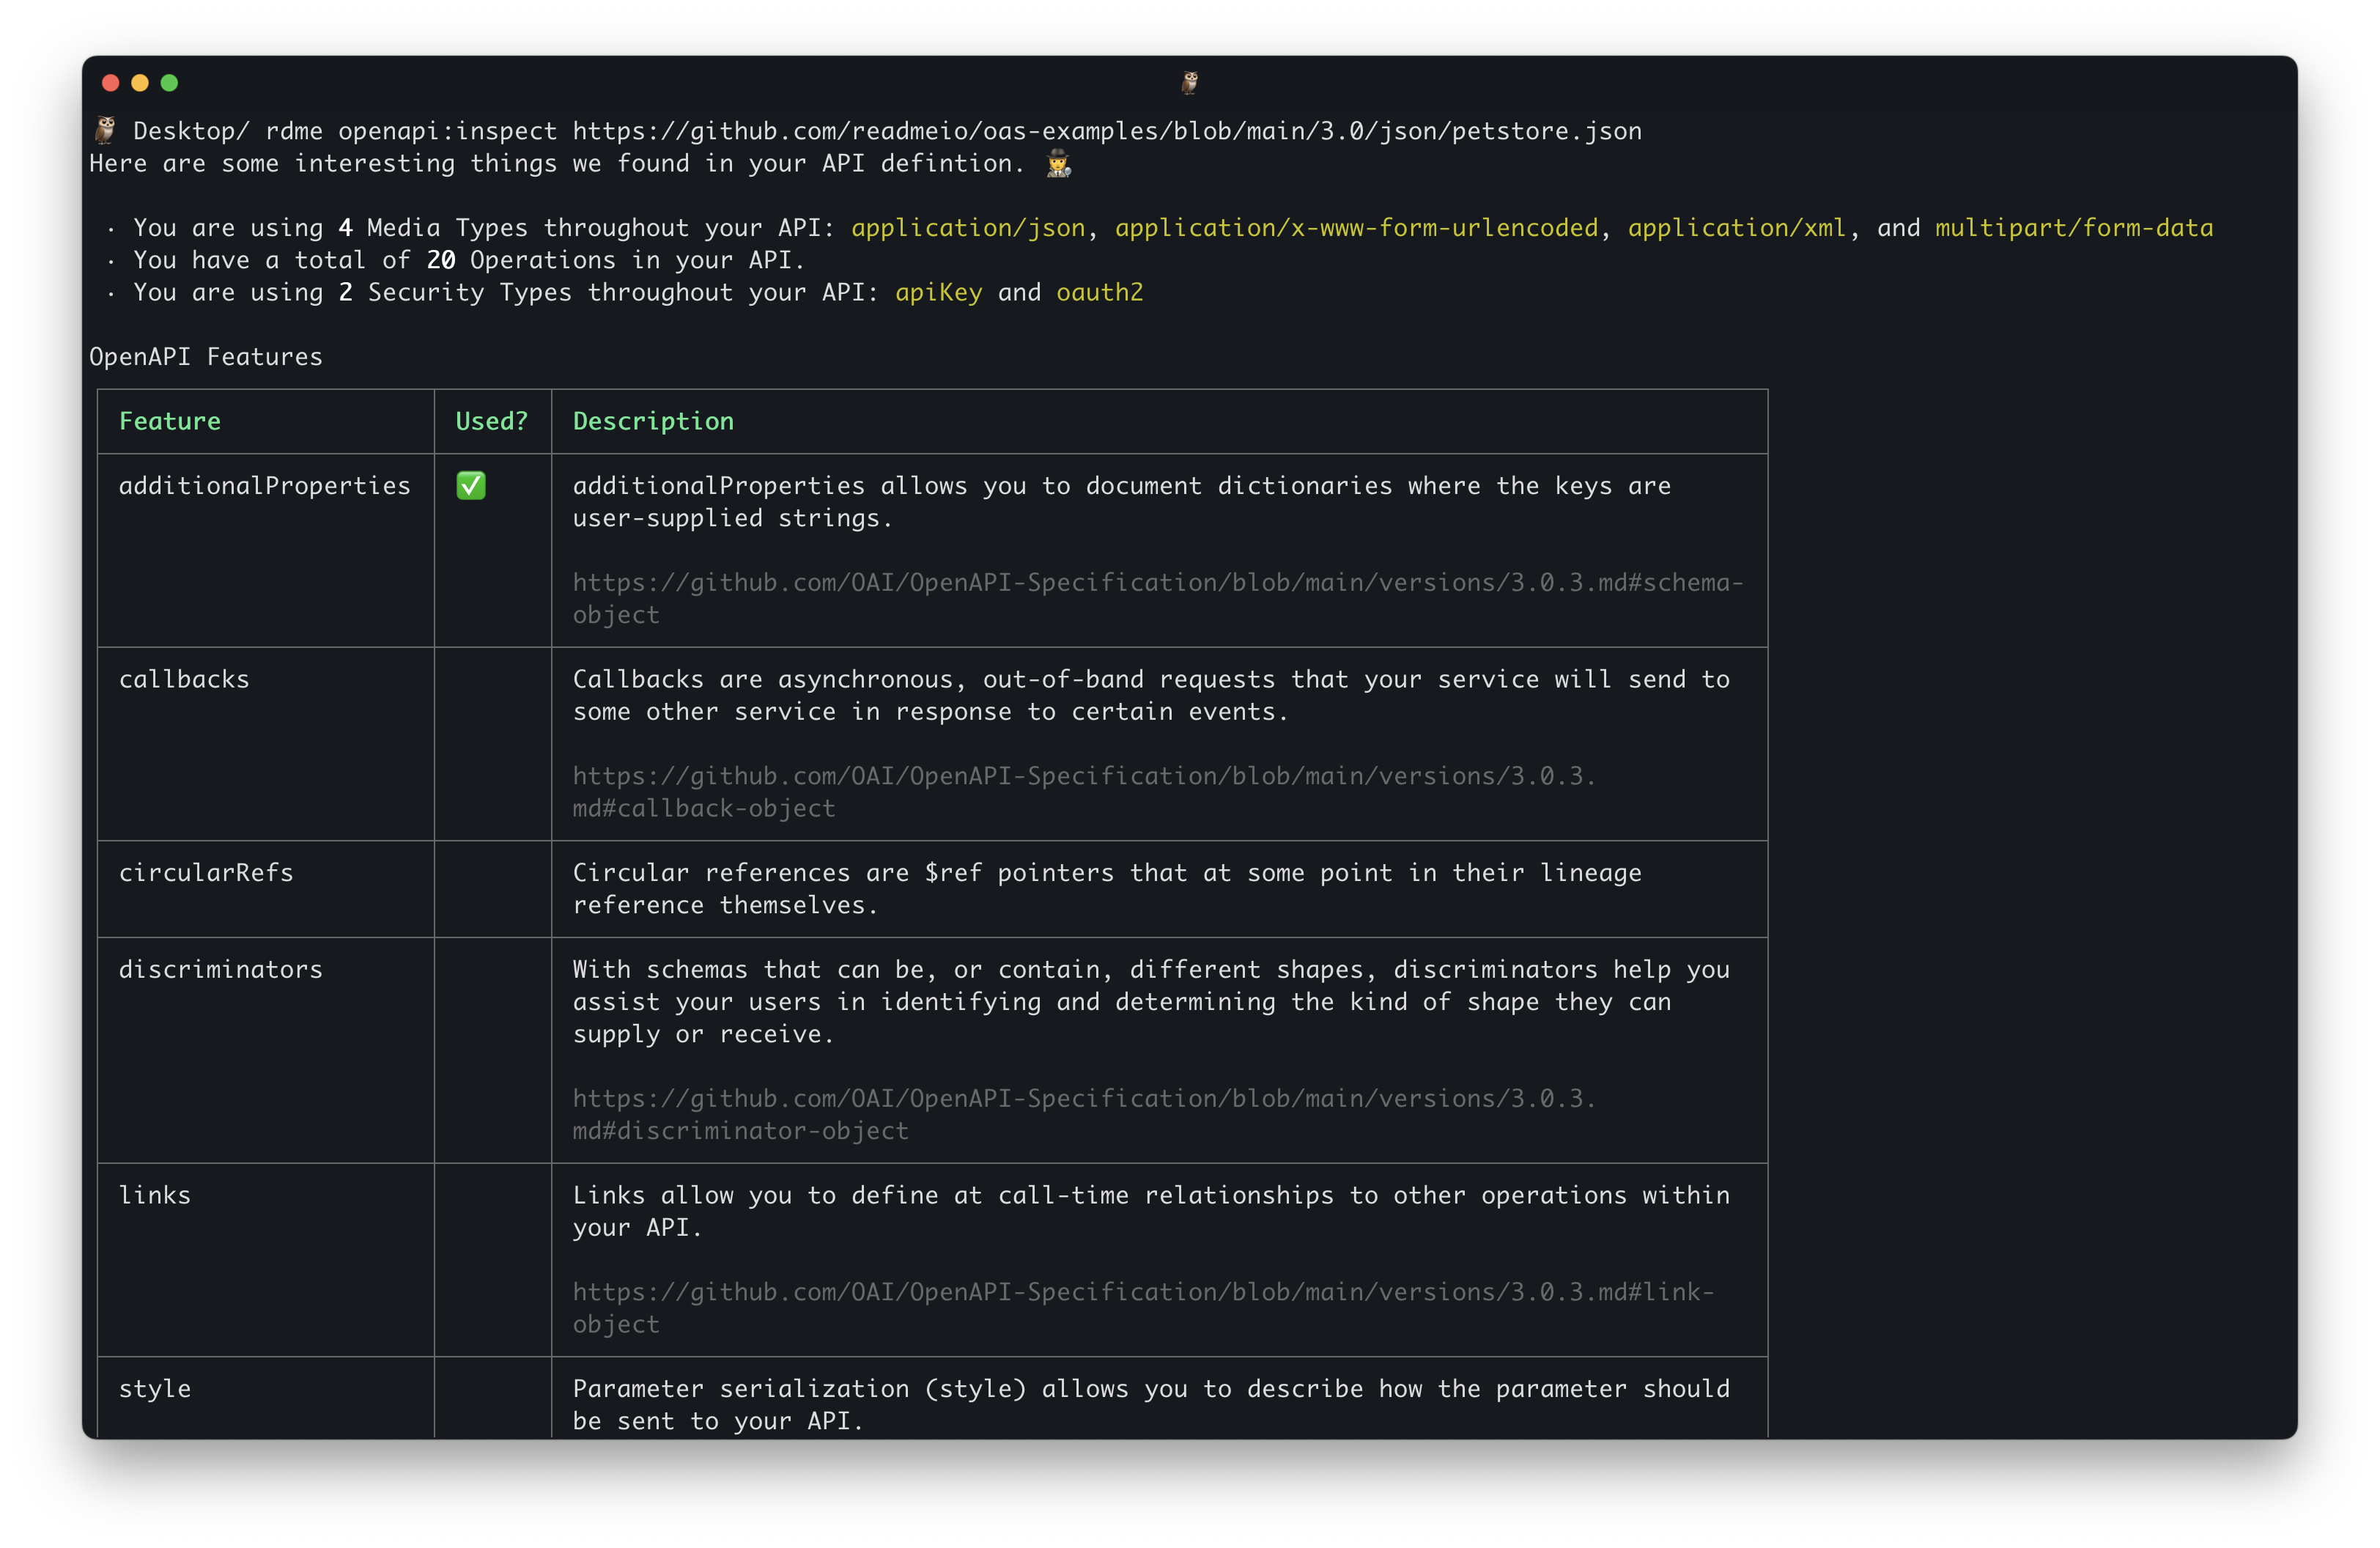Click the red close window button
Screen dimensions: 2380x1548
111,83
